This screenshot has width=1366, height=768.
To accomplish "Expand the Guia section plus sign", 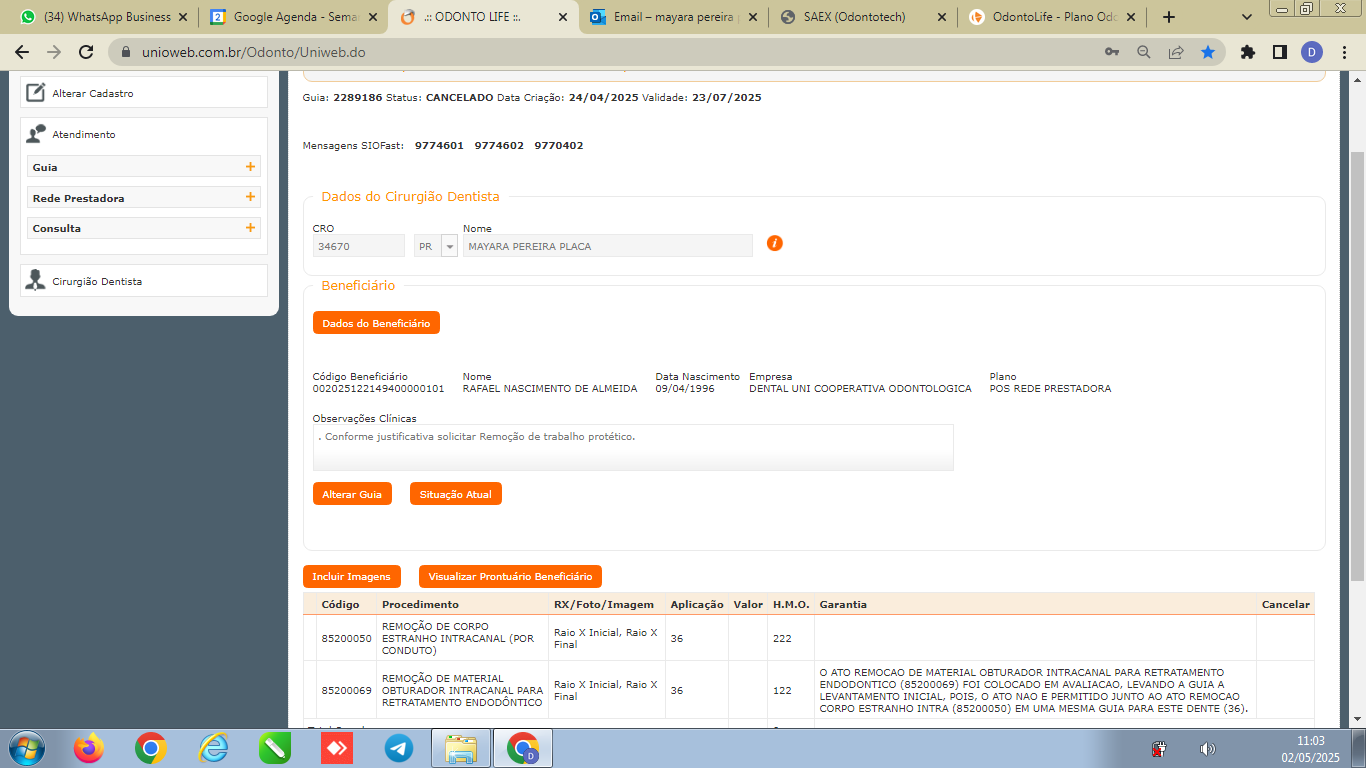I will [x=250, y=167].
